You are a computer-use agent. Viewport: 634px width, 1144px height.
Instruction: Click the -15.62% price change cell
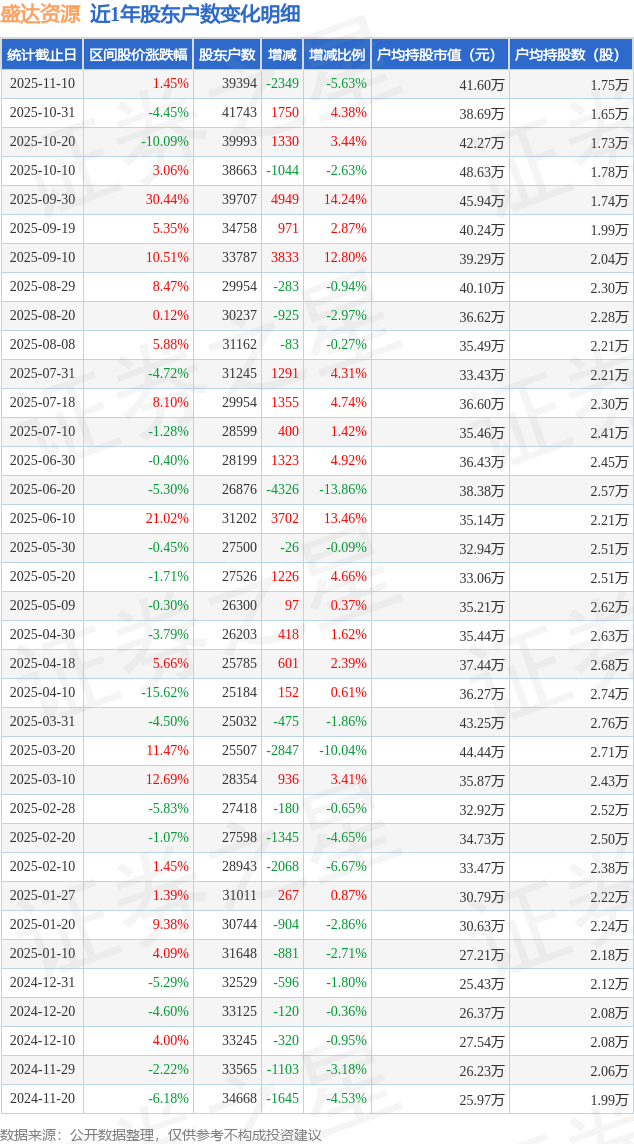click(x=165, y=693)
